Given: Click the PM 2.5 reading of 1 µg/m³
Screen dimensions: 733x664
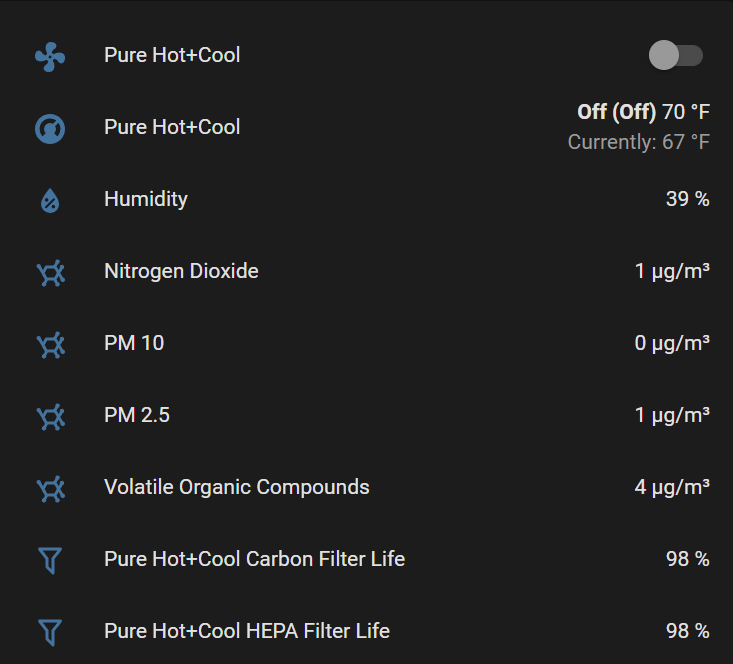Looking at the screenshot, I should pos(672,415).
